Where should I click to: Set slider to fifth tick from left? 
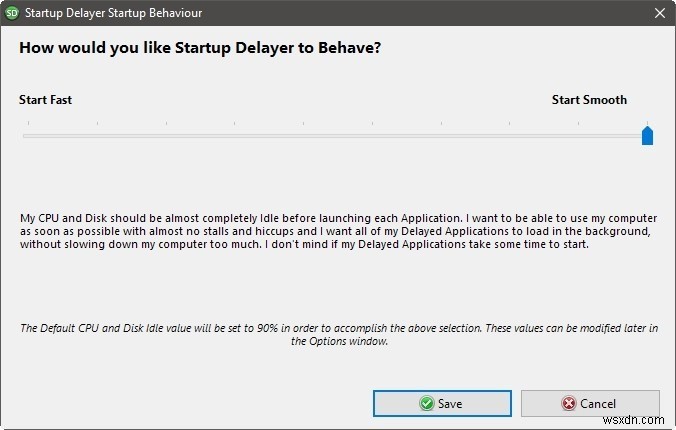pos(304,135)
